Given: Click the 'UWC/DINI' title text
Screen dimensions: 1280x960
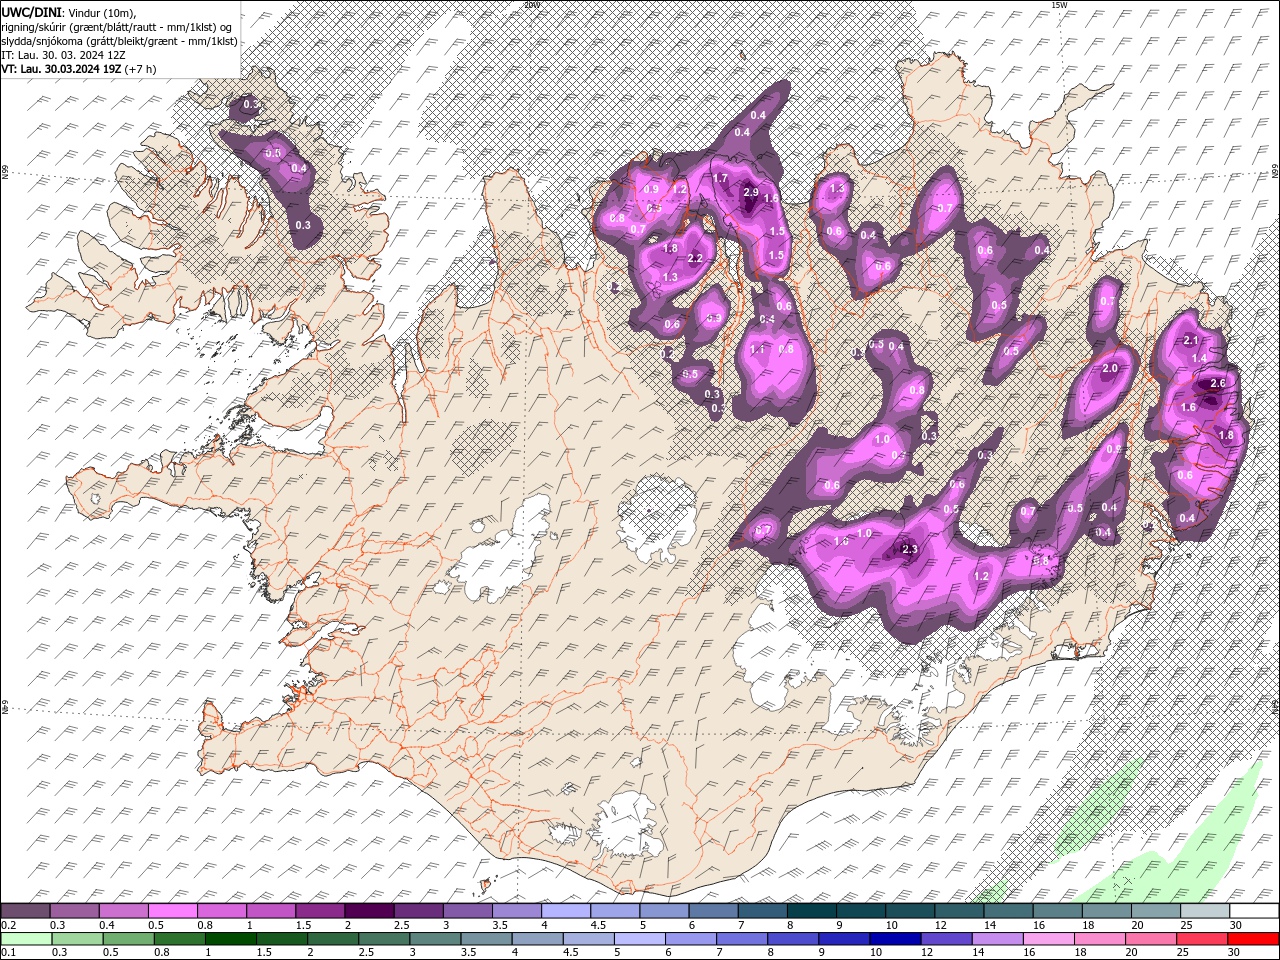Looking at the screenshot, I should tap(31, 11).
